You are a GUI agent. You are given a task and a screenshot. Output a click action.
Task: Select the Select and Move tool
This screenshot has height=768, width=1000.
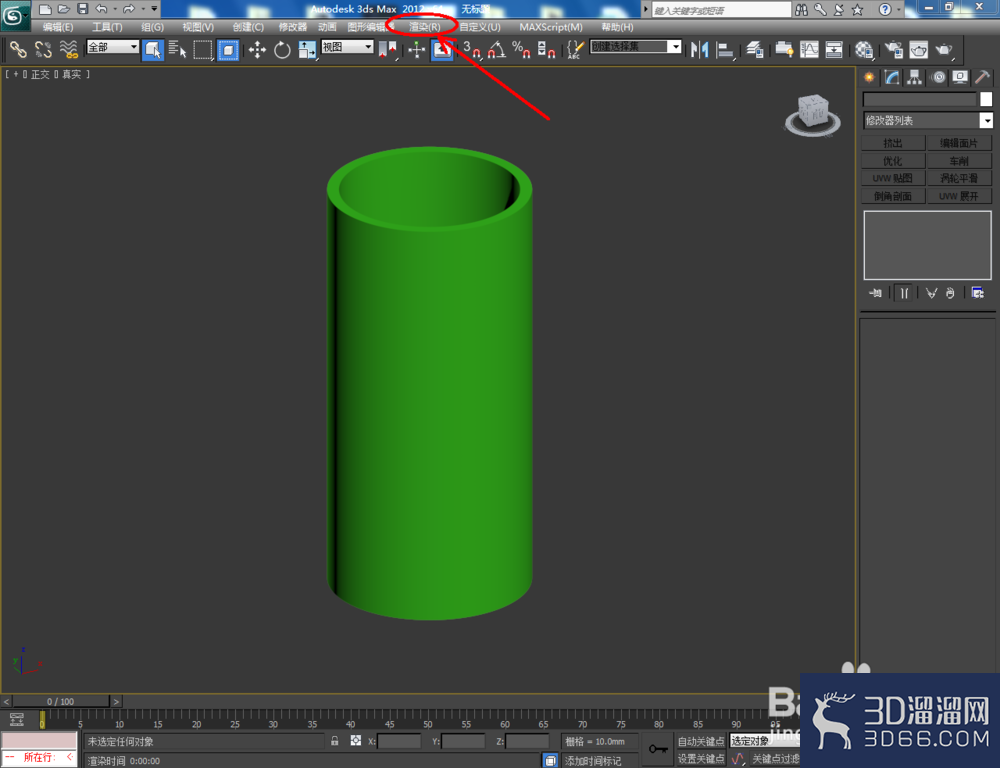pos(257,50)
